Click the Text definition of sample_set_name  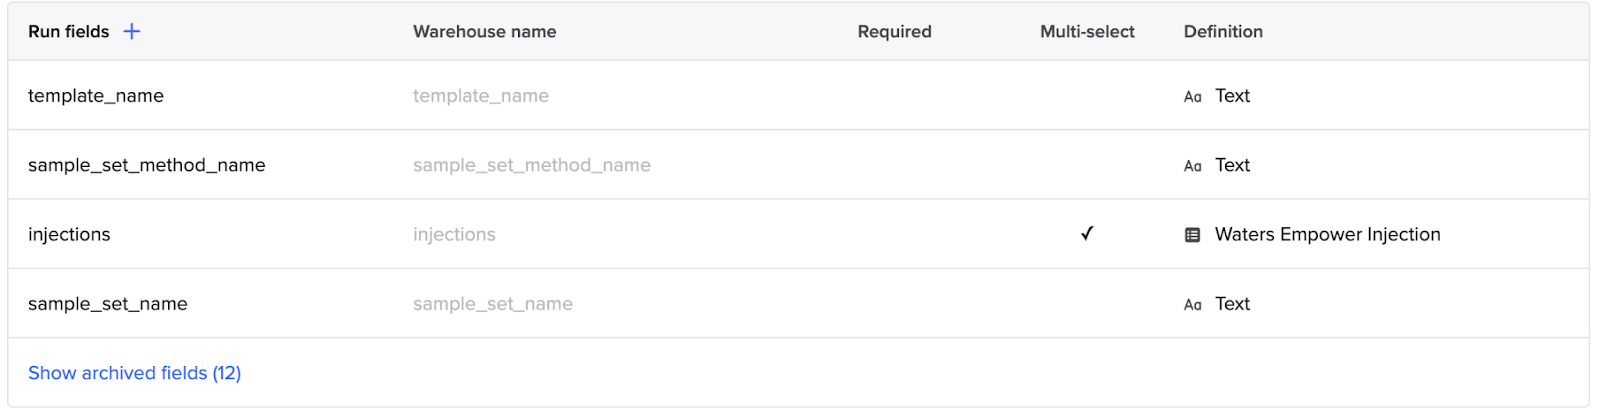click(x=1232, y=303)
